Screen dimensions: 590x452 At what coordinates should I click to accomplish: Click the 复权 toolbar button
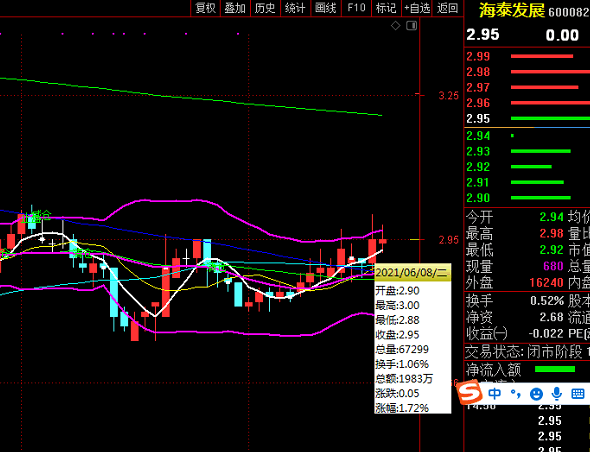click(x=205, y=8)
